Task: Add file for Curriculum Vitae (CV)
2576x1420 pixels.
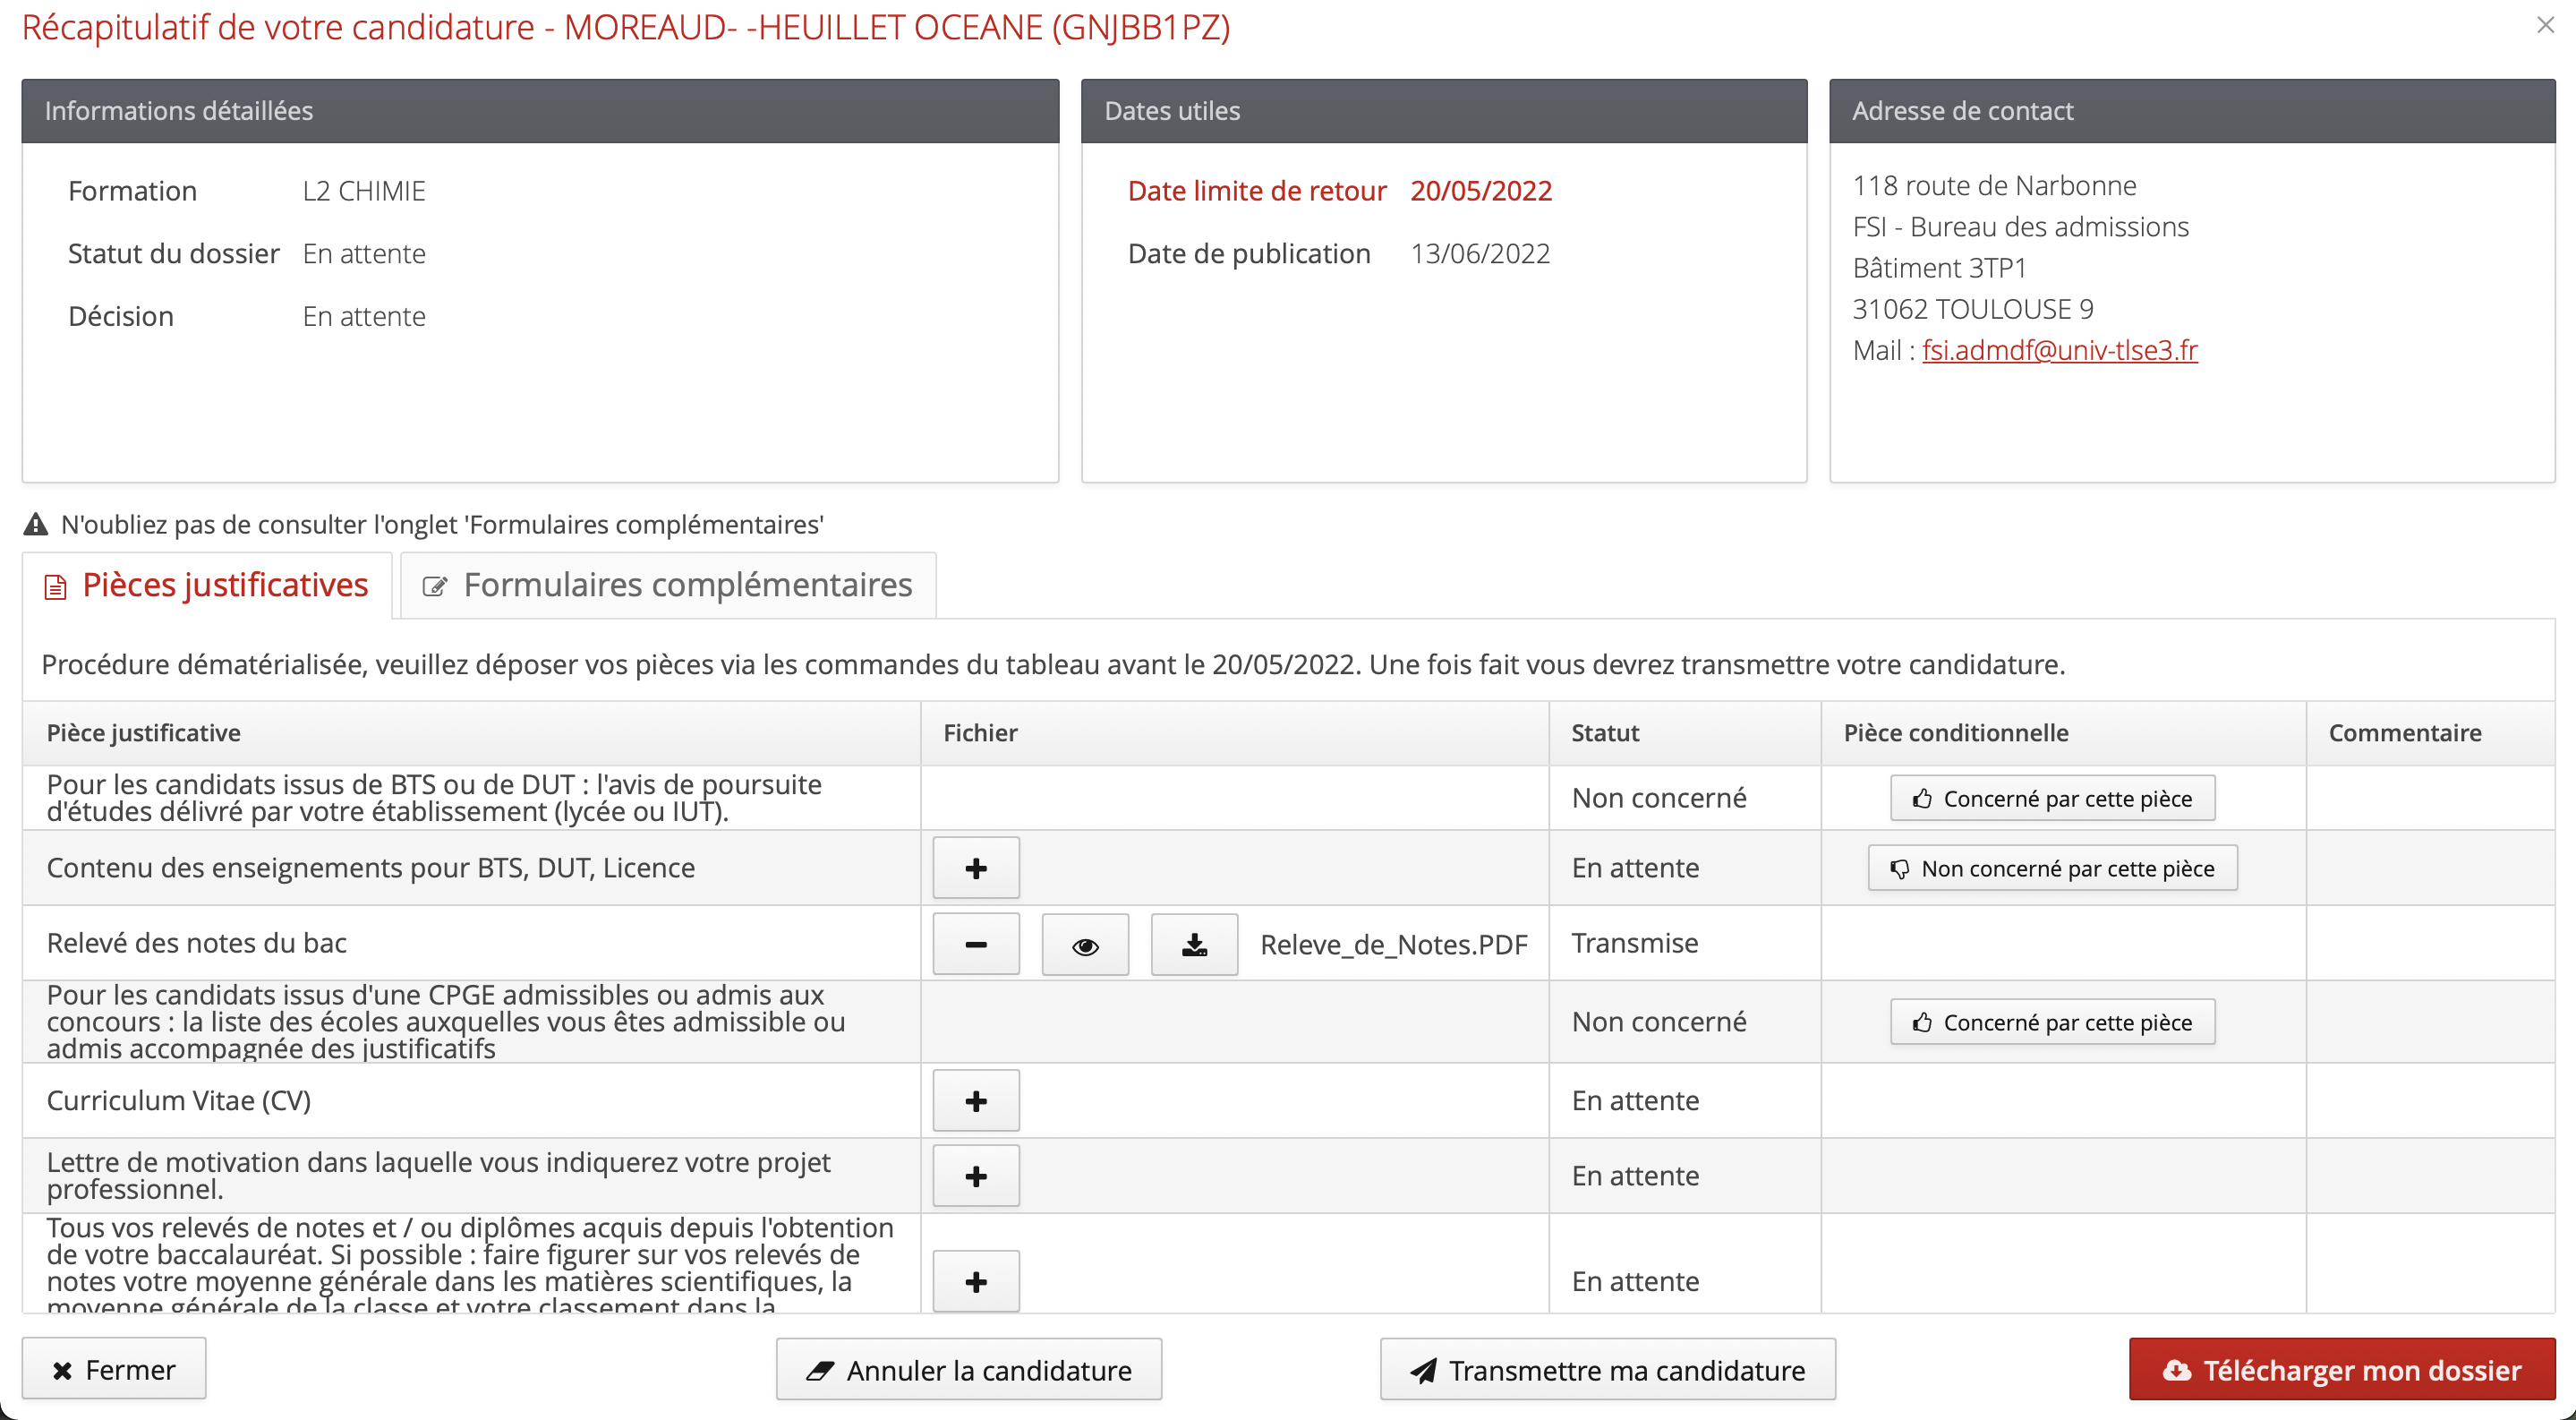Action: pos(975,1100)
